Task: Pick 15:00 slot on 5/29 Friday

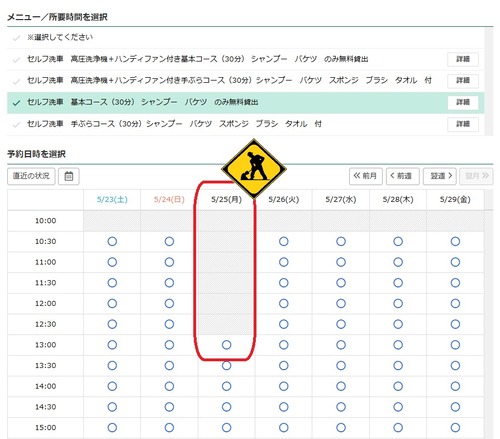Action: tap(455, 427)
